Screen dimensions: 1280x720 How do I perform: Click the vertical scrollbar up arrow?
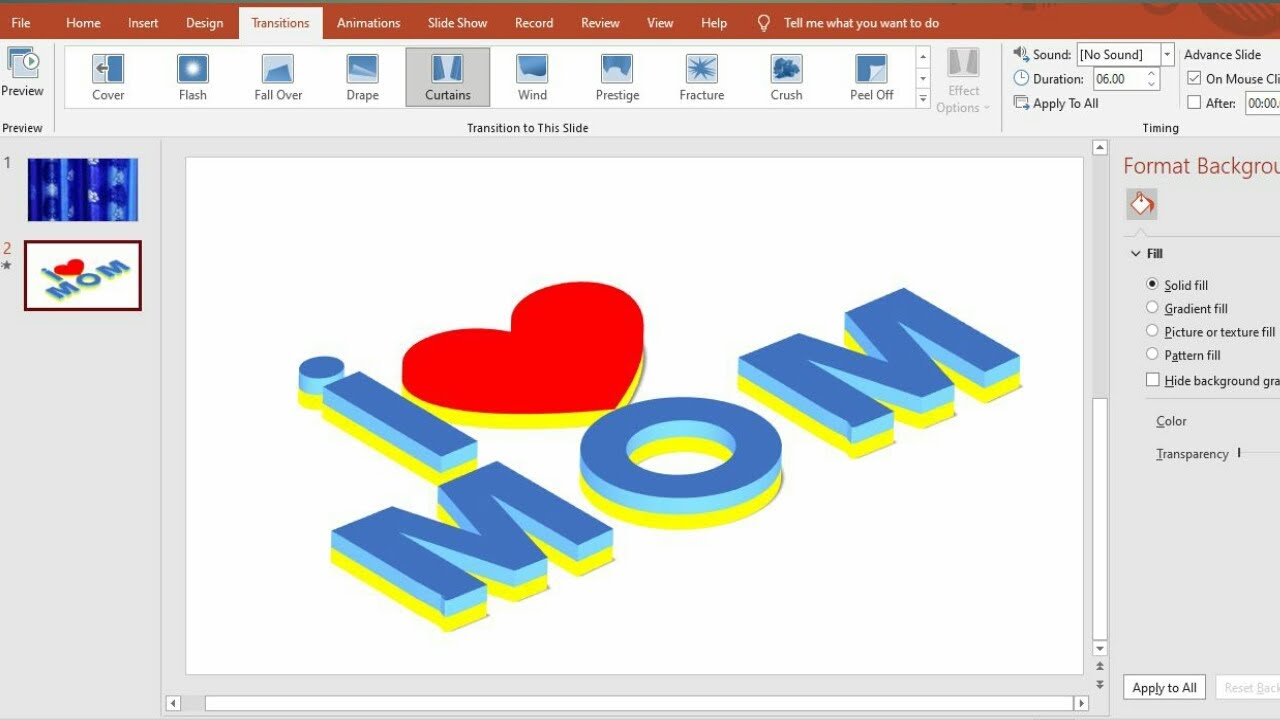coord(1100,148)
